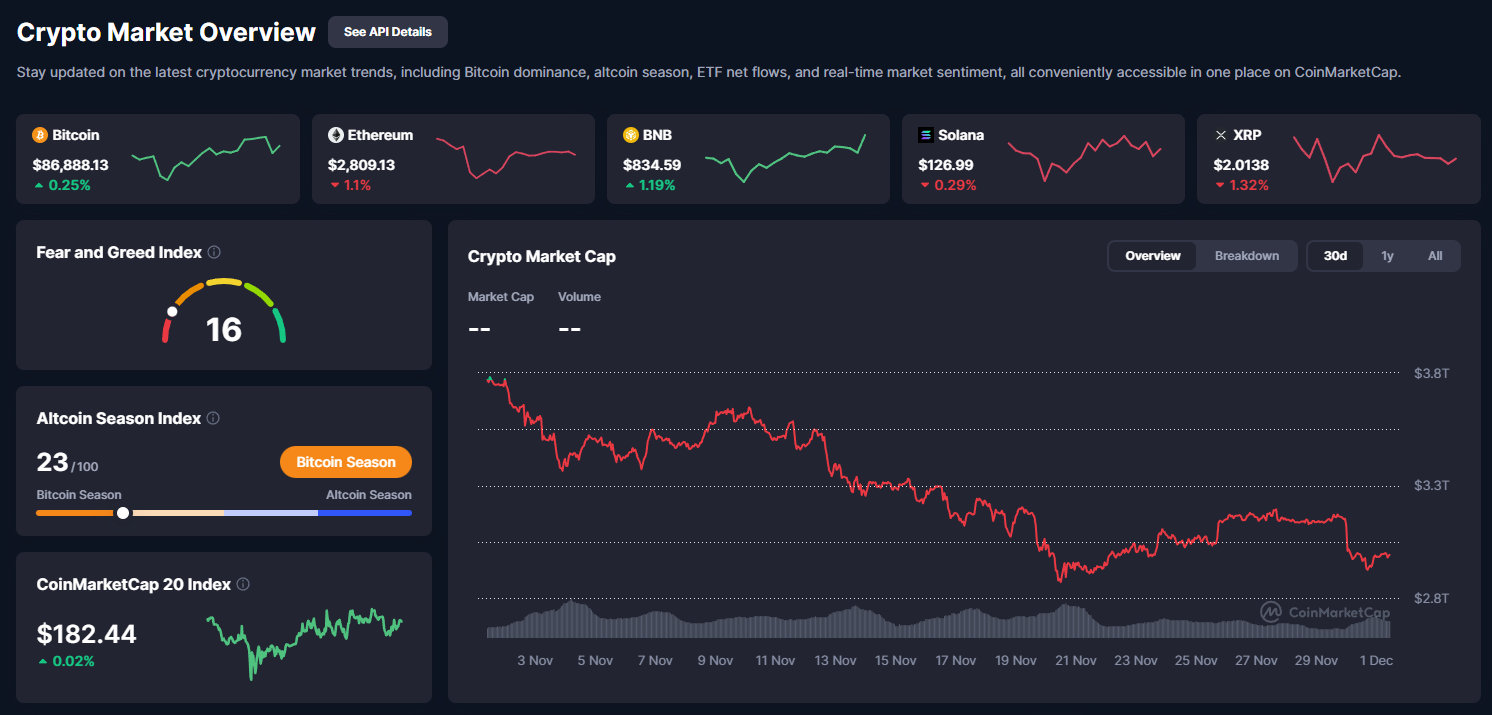This screenshot has width=1492, height=715.
Task: Switch the chart range to 1y
Action: click(1387, 255)
